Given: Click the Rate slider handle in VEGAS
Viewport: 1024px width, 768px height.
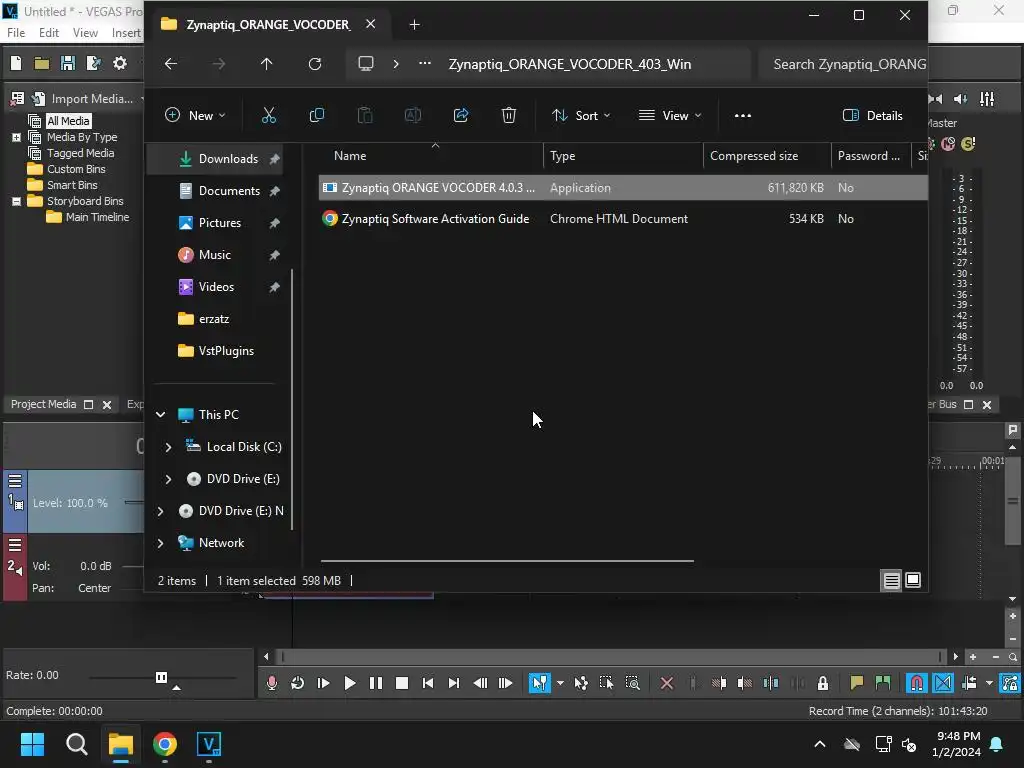Looking at the screenshot, I should click(161, 677).
